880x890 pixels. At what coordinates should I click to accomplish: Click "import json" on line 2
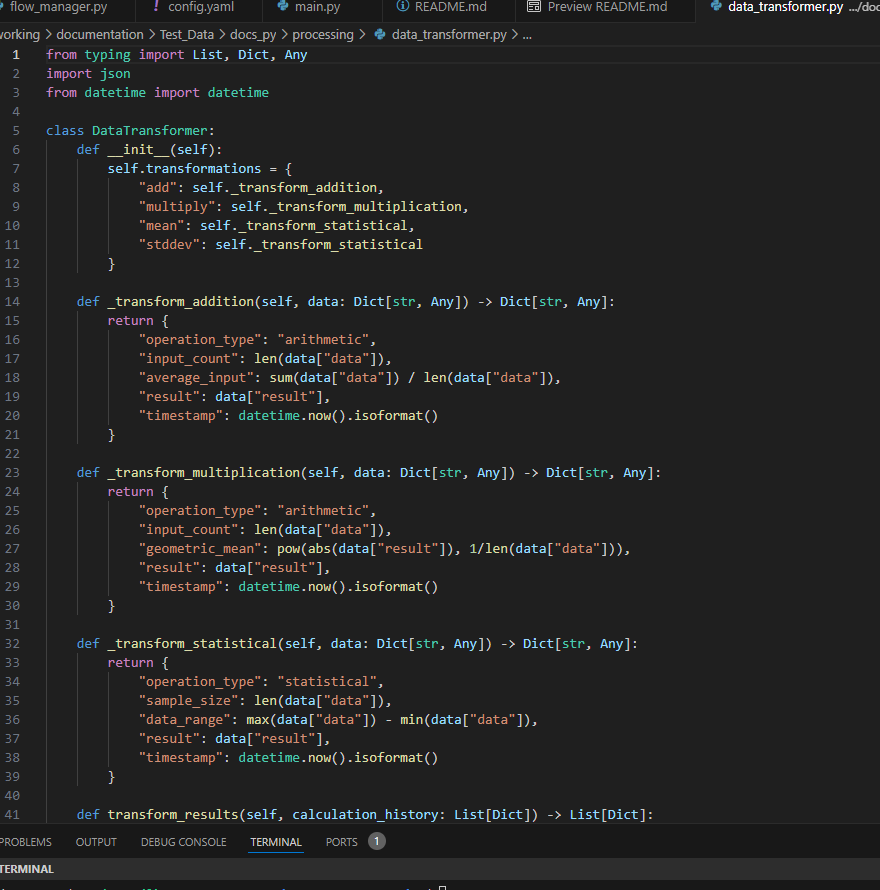coord(88,74)
